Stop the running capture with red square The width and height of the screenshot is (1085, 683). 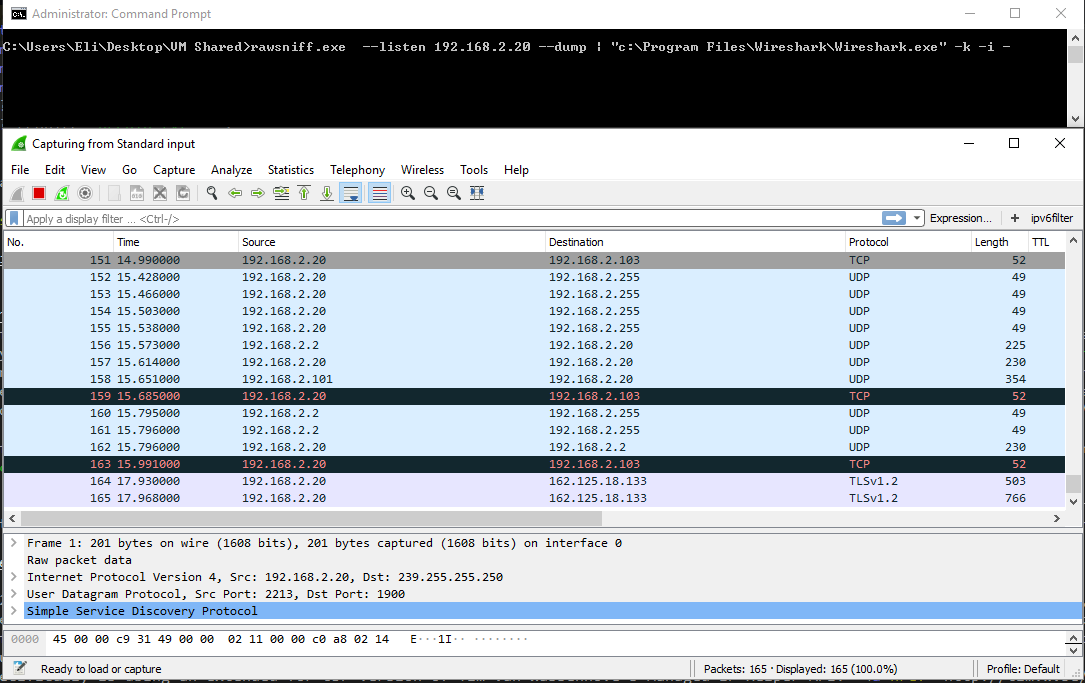39,194
